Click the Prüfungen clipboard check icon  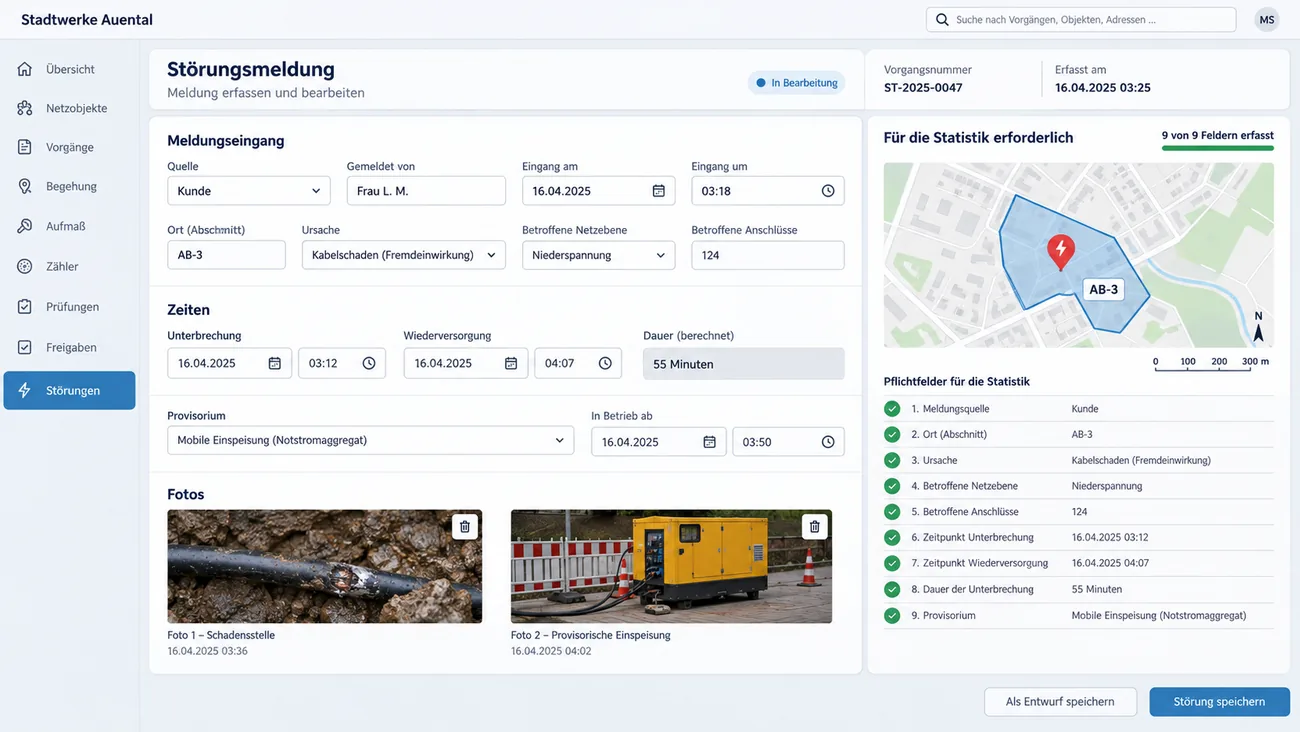click(25, 307)
